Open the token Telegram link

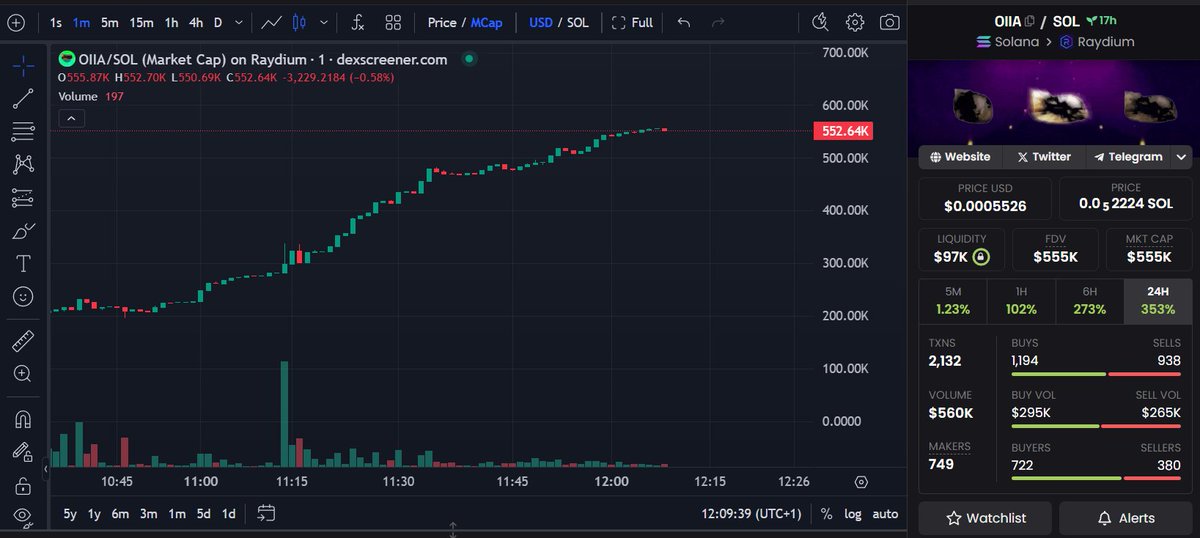click(x=1128, y=157)
